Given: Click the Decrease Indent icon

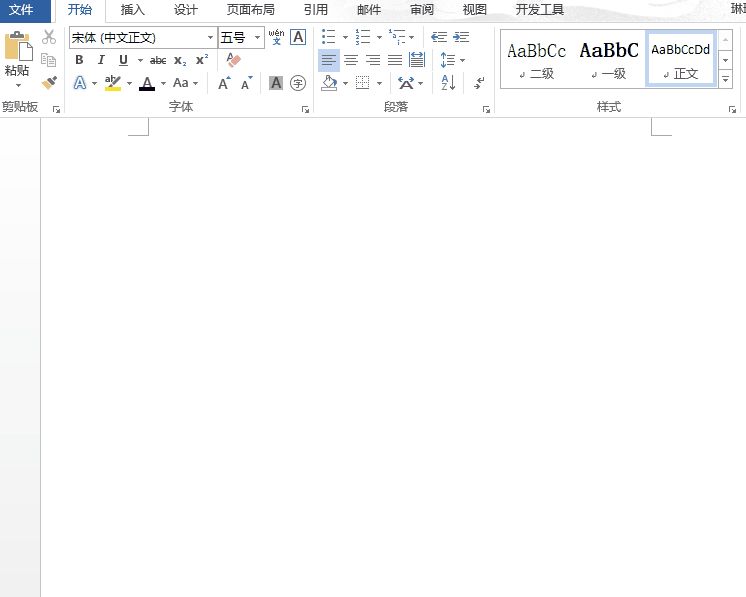Looking at the screenshot, I should (438, 37).
